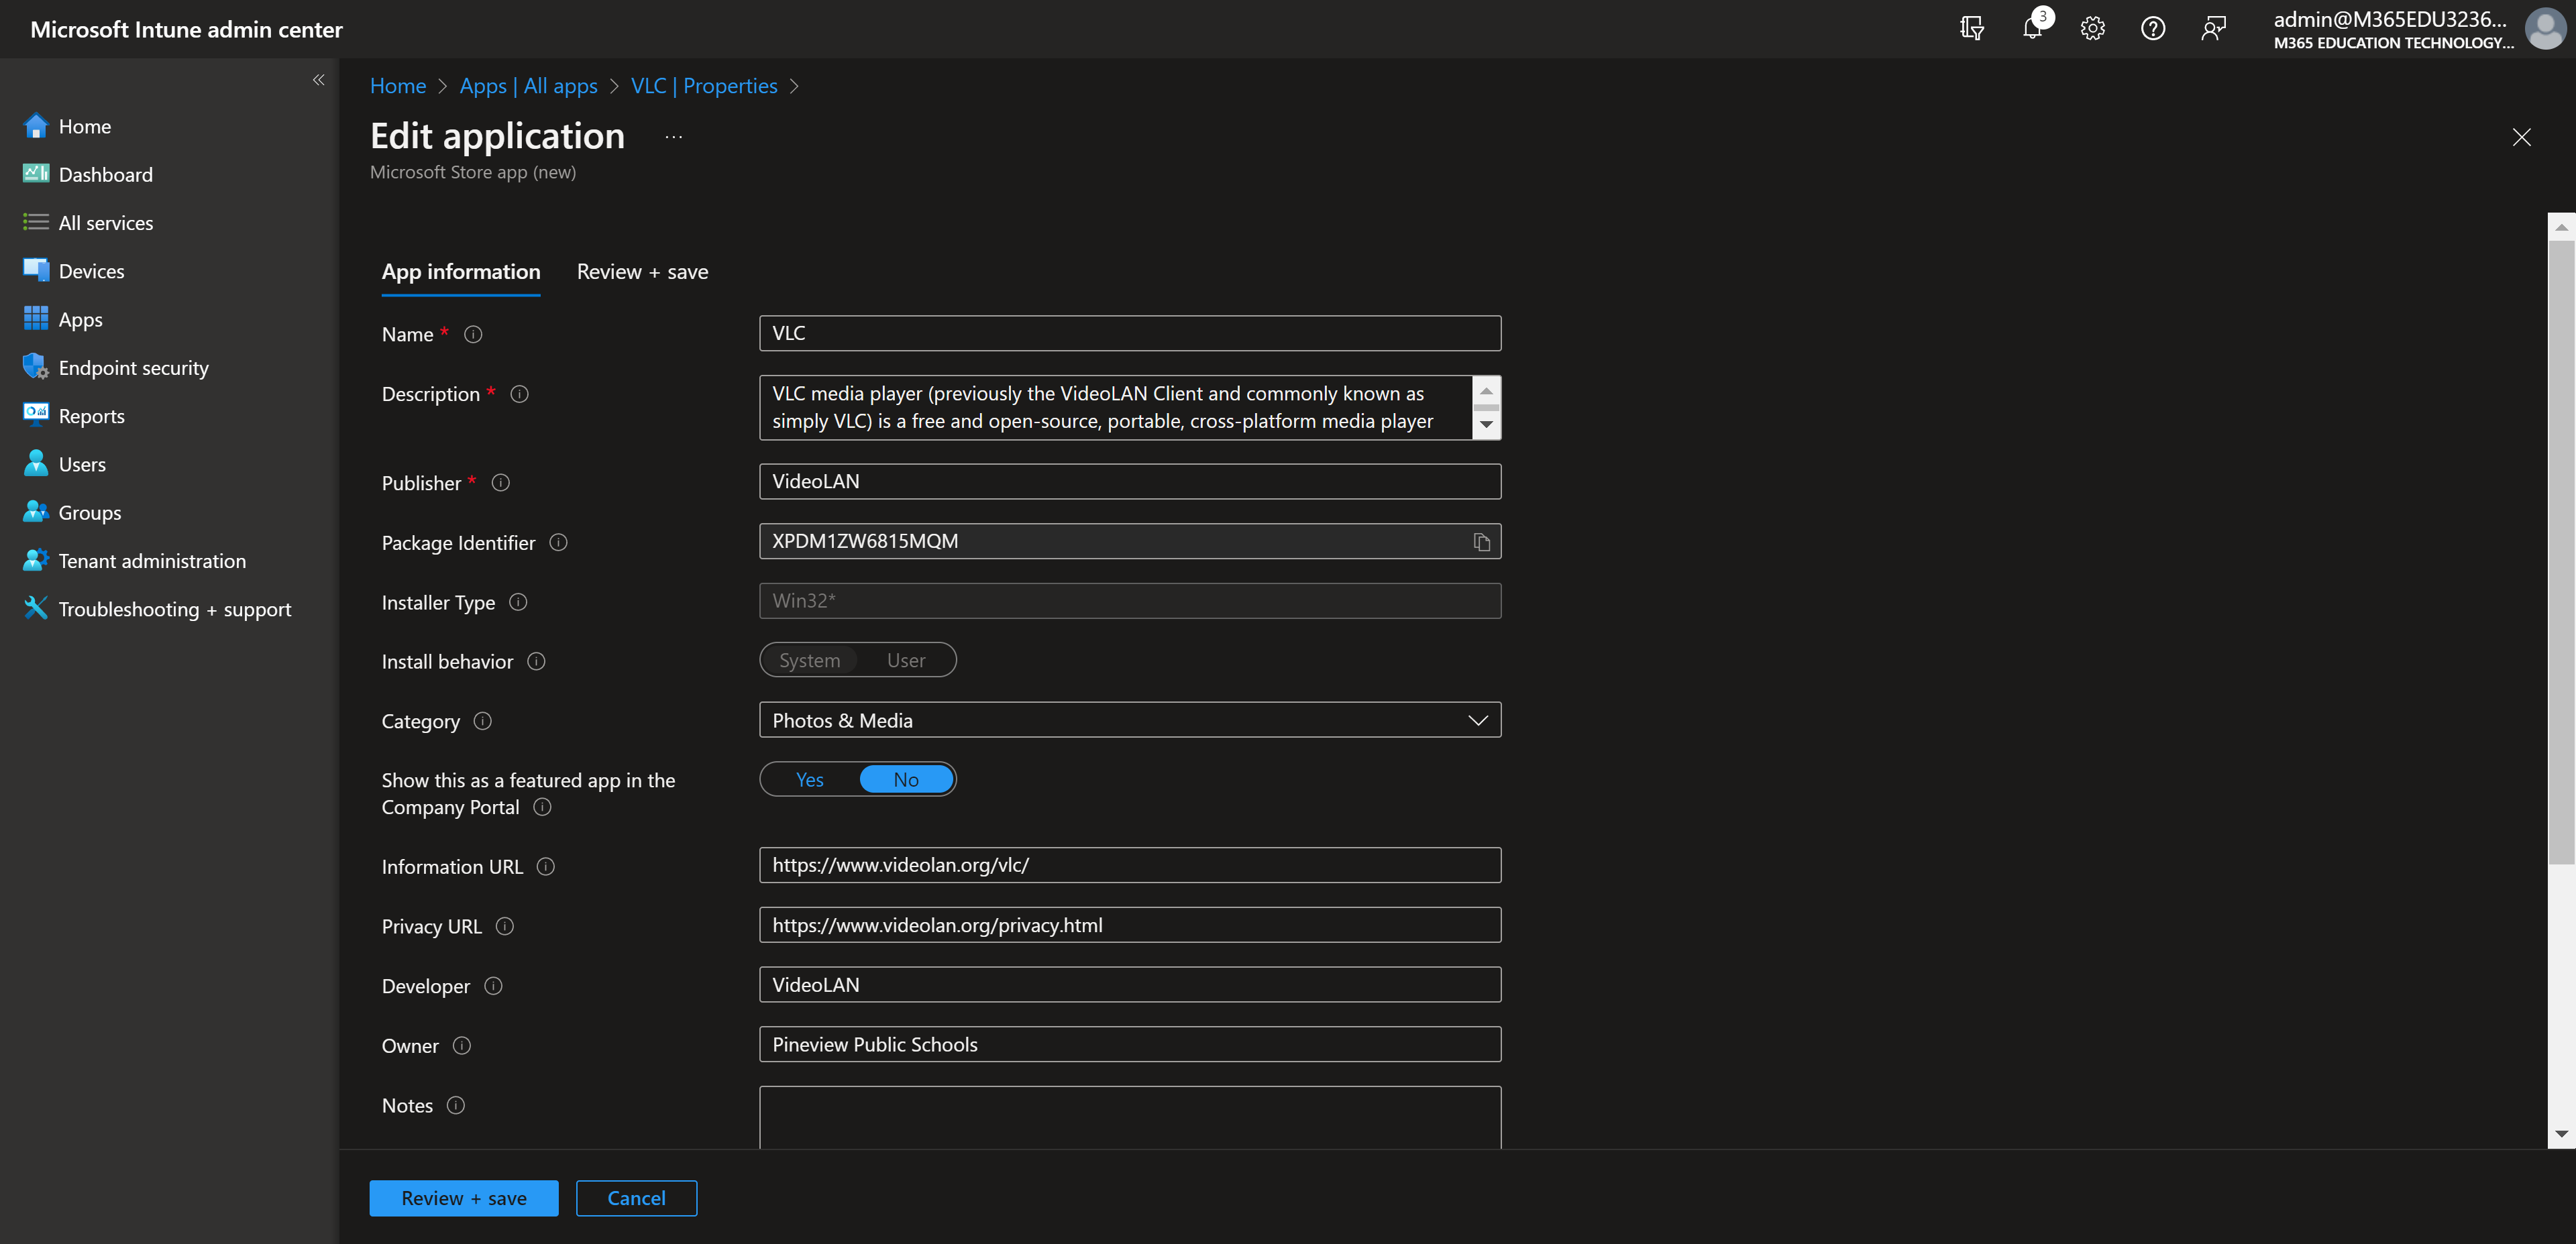Click inside the Description text area
2576x1244 pixels.
pos(1116,407)
